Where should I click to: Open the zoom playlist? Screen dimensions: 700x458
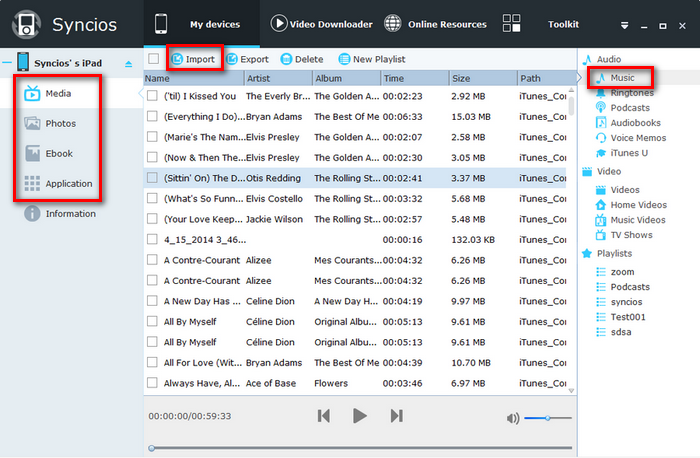pos(615,272)
